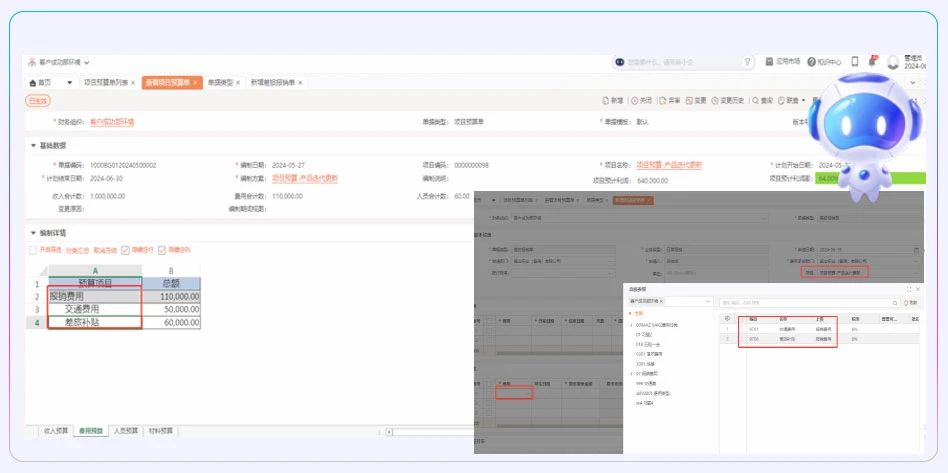Viewport: 948px width, 473px height.
Task: Click the 变更历史 clock icon
Action: coord(715,101)
